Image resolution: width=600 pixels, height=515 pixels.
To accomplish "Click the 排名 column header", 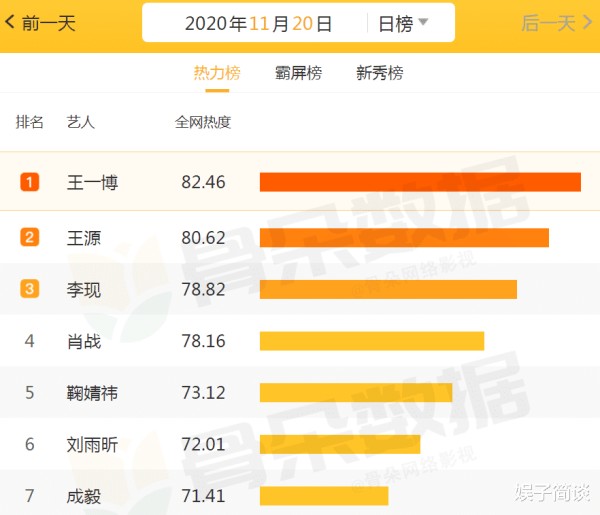I will tap(29, 122).
